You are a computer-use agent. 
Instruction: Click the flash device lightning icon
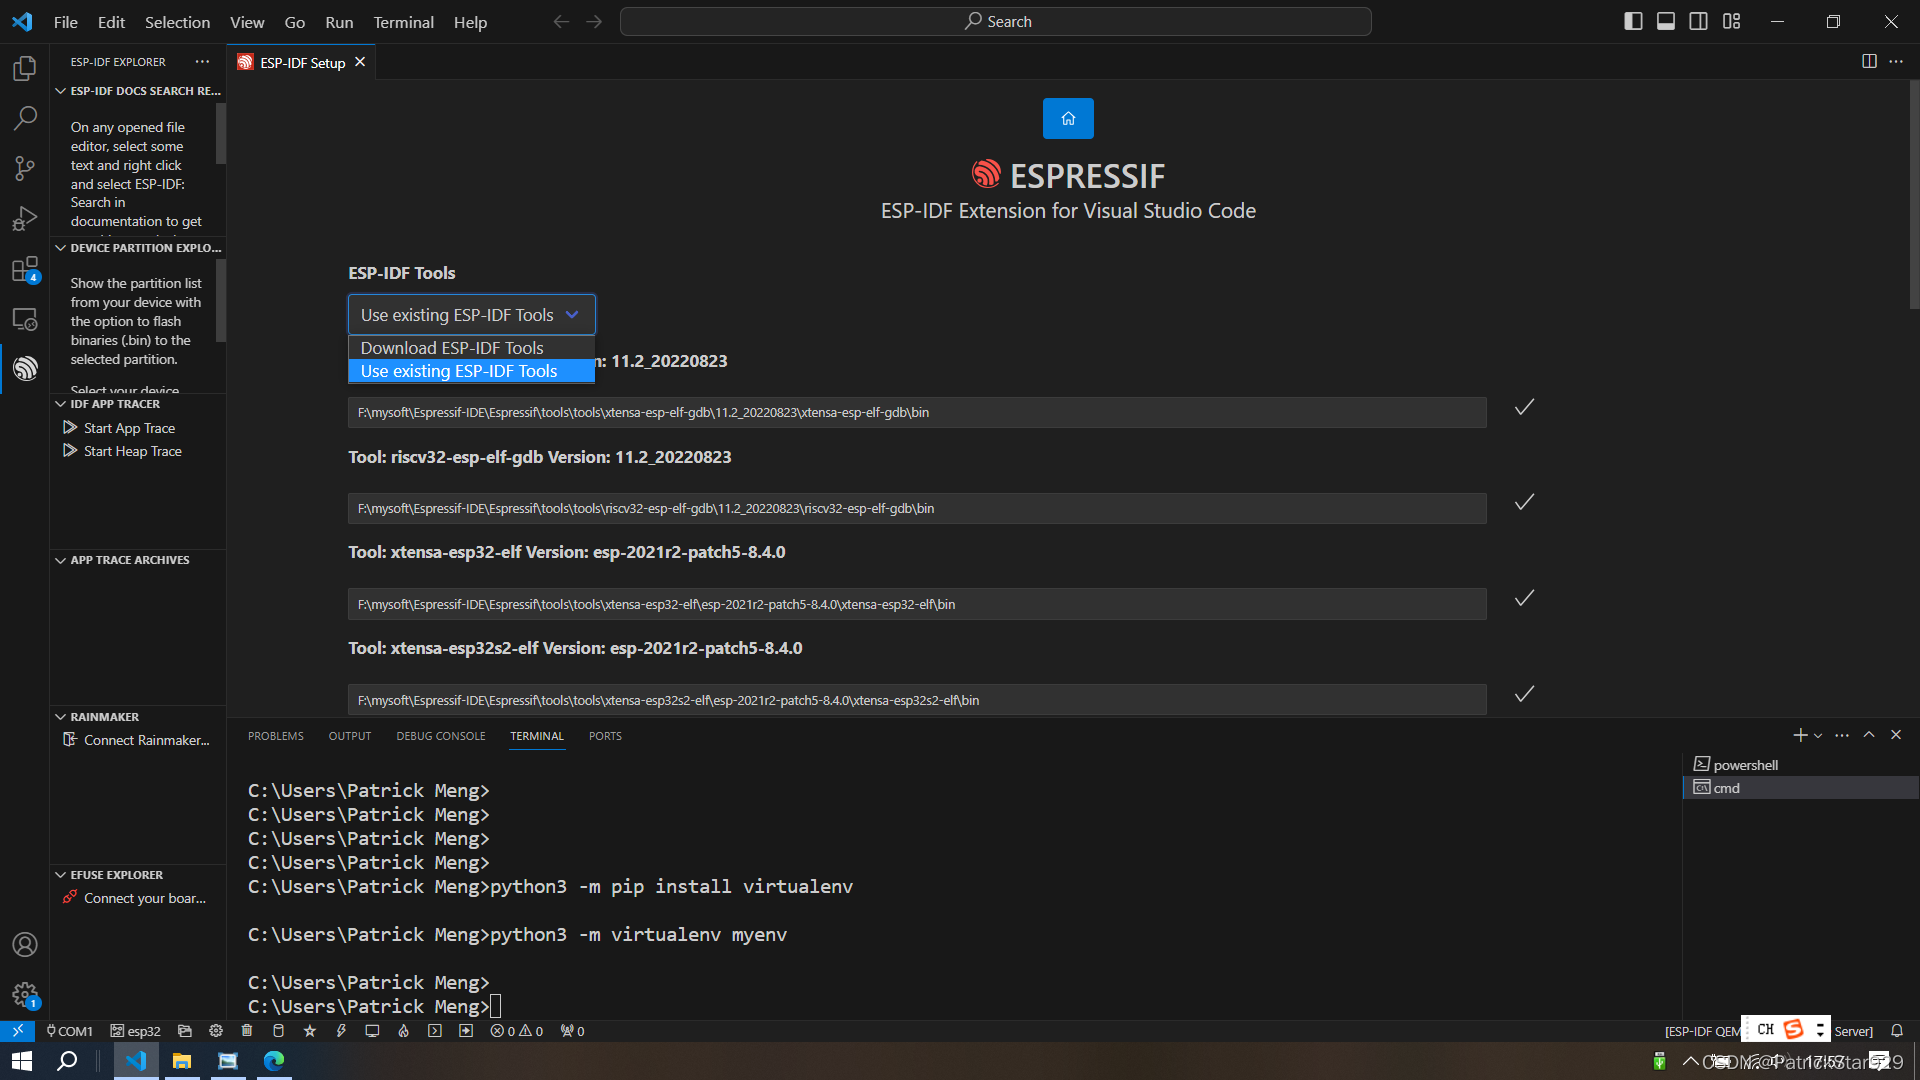pos(341,1031)
